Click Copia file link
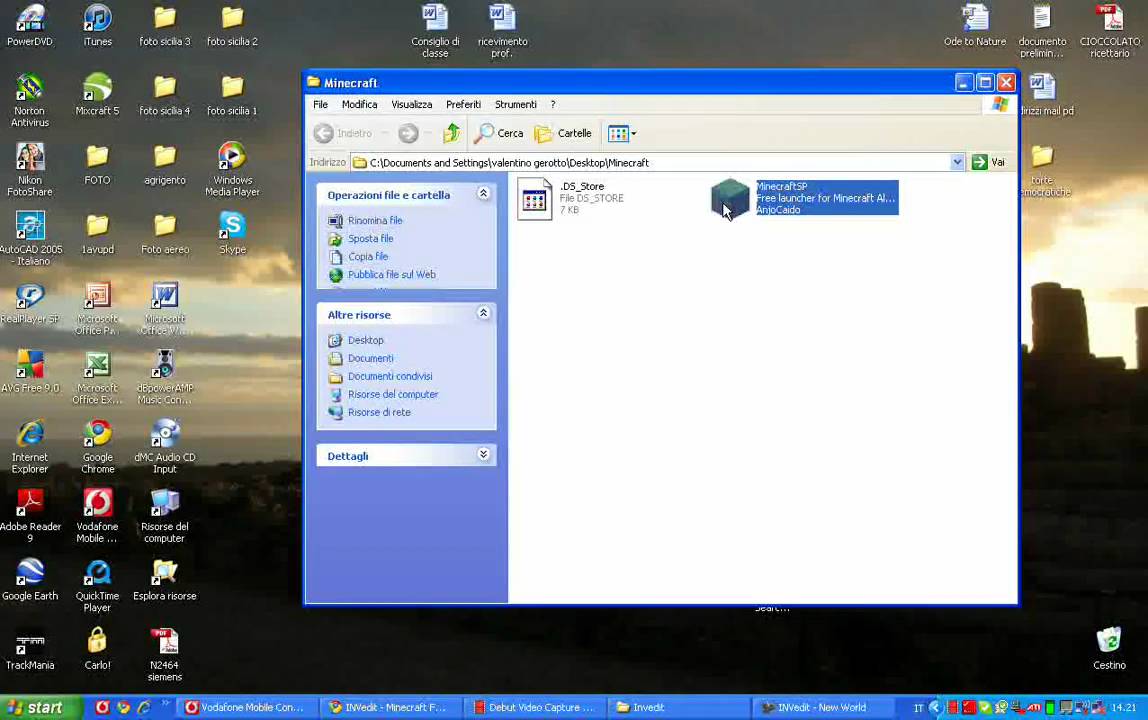1148x720 pixels. click(368, 256)
